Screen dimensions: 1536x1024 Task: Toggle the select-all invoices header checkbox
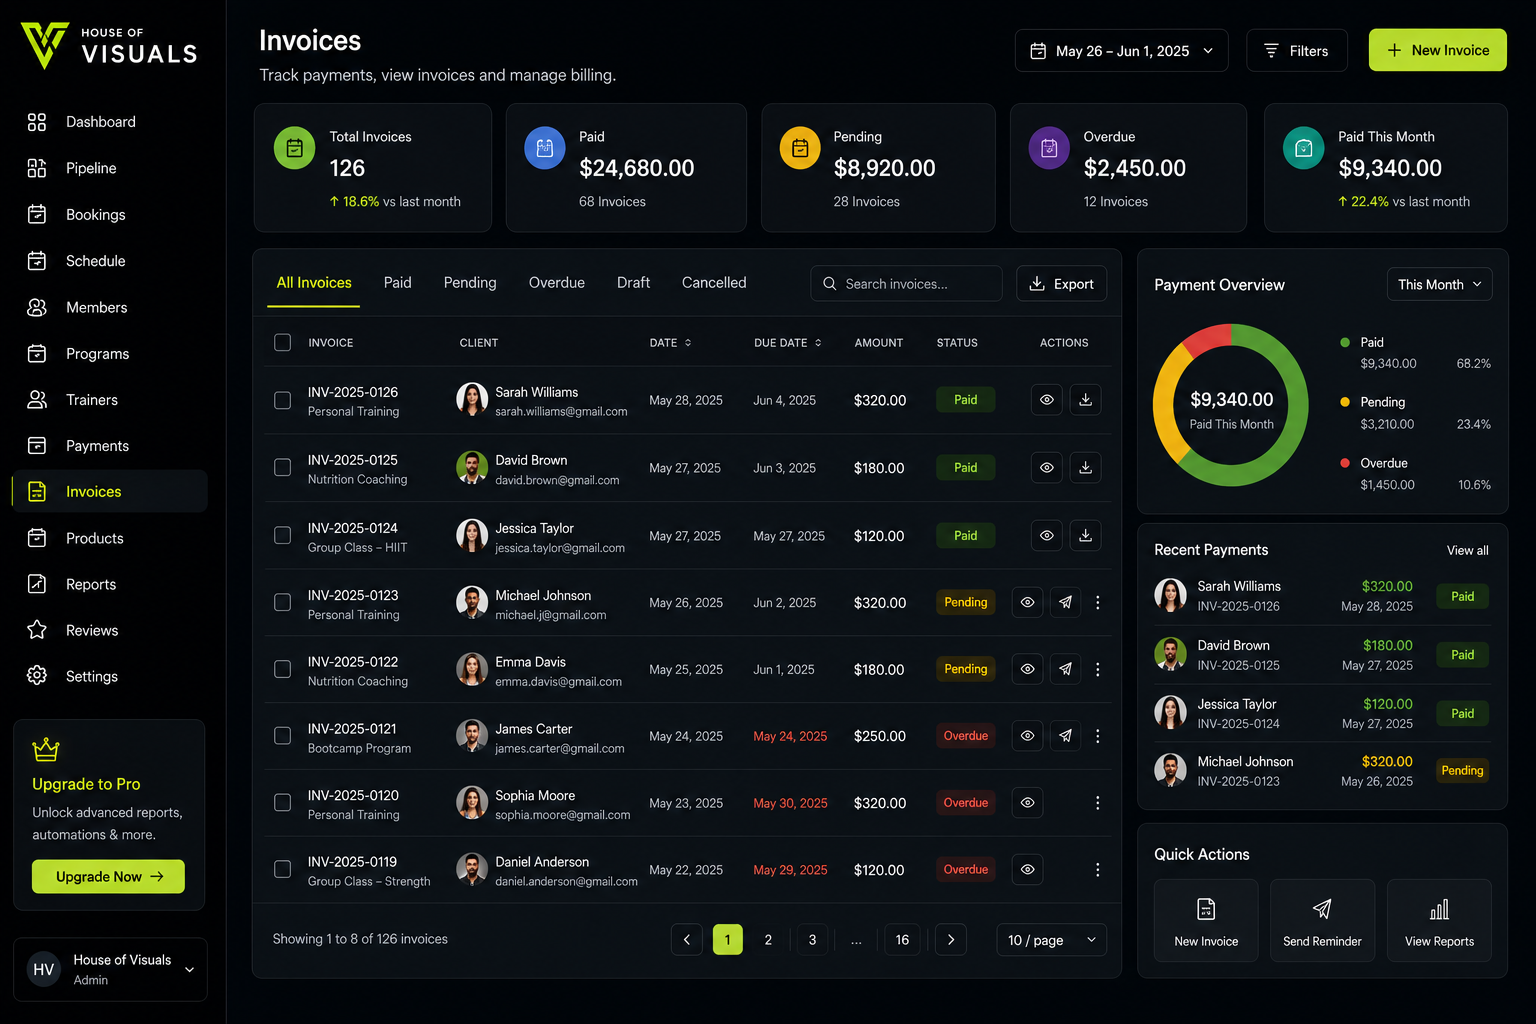click(x=283, y=343)
